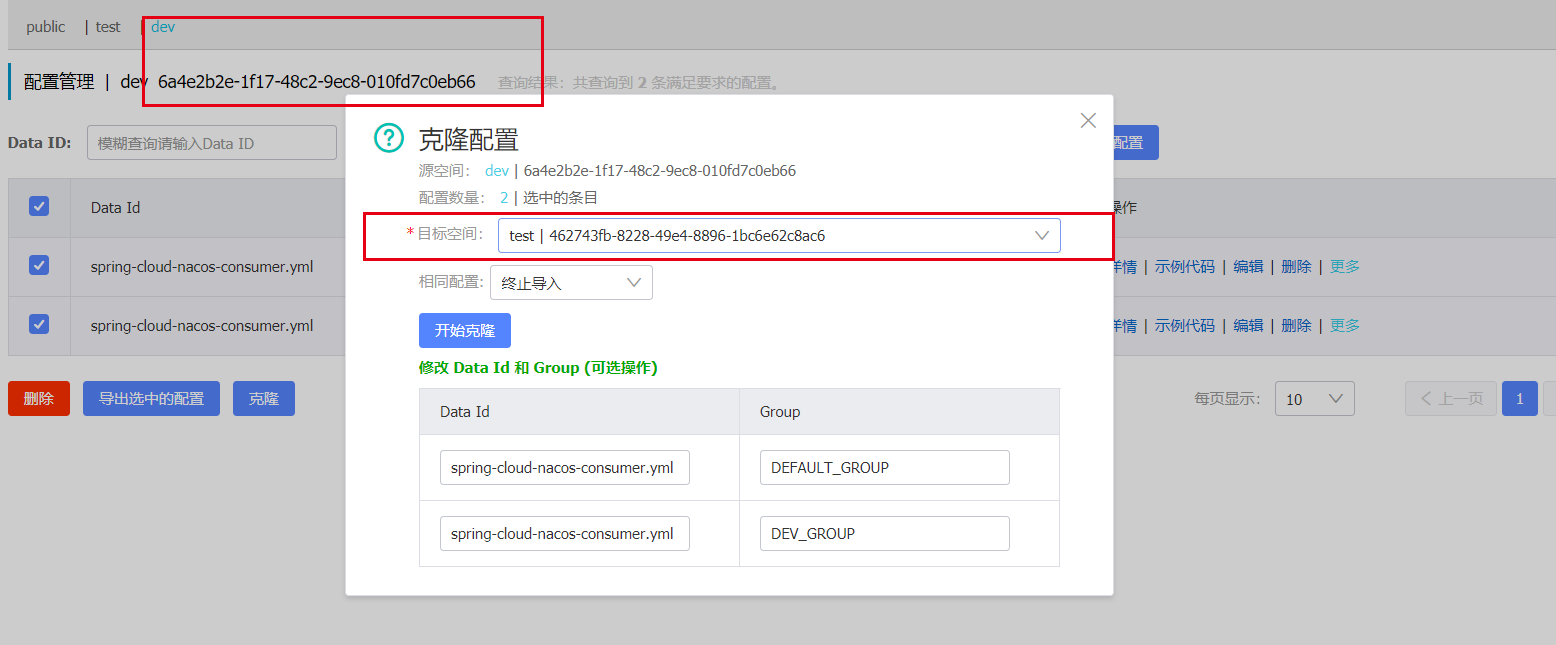The image size is (1556, 645).
Task: Click the 修改 Data Id 和 Group (可选操作) heading
Action: 538,368
